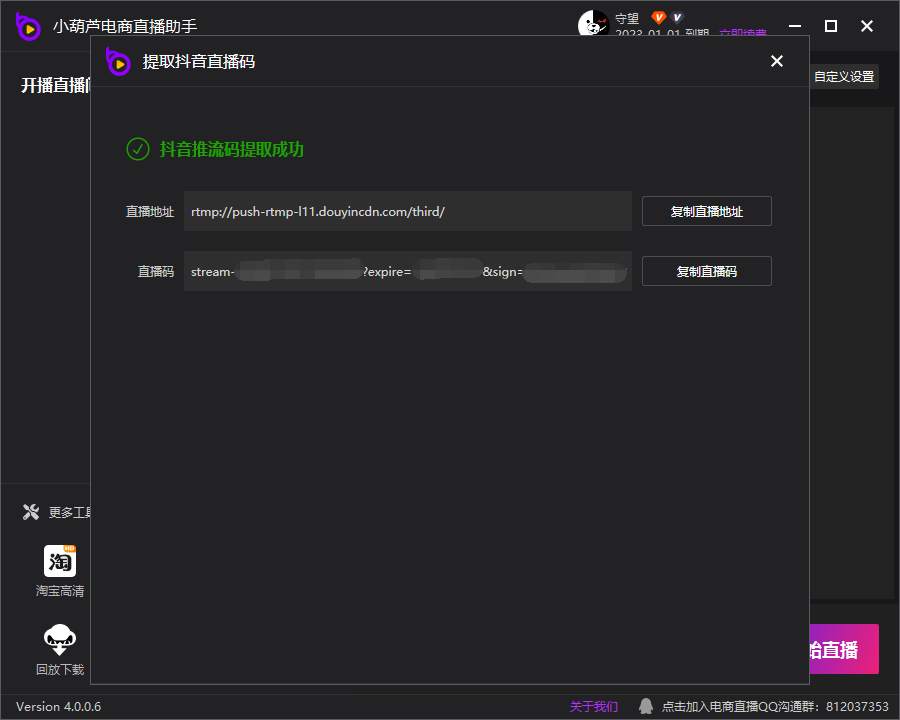This screenshot has width=900, height=720.
Task: Maximize the main application window
Action: tap(831, 26)
